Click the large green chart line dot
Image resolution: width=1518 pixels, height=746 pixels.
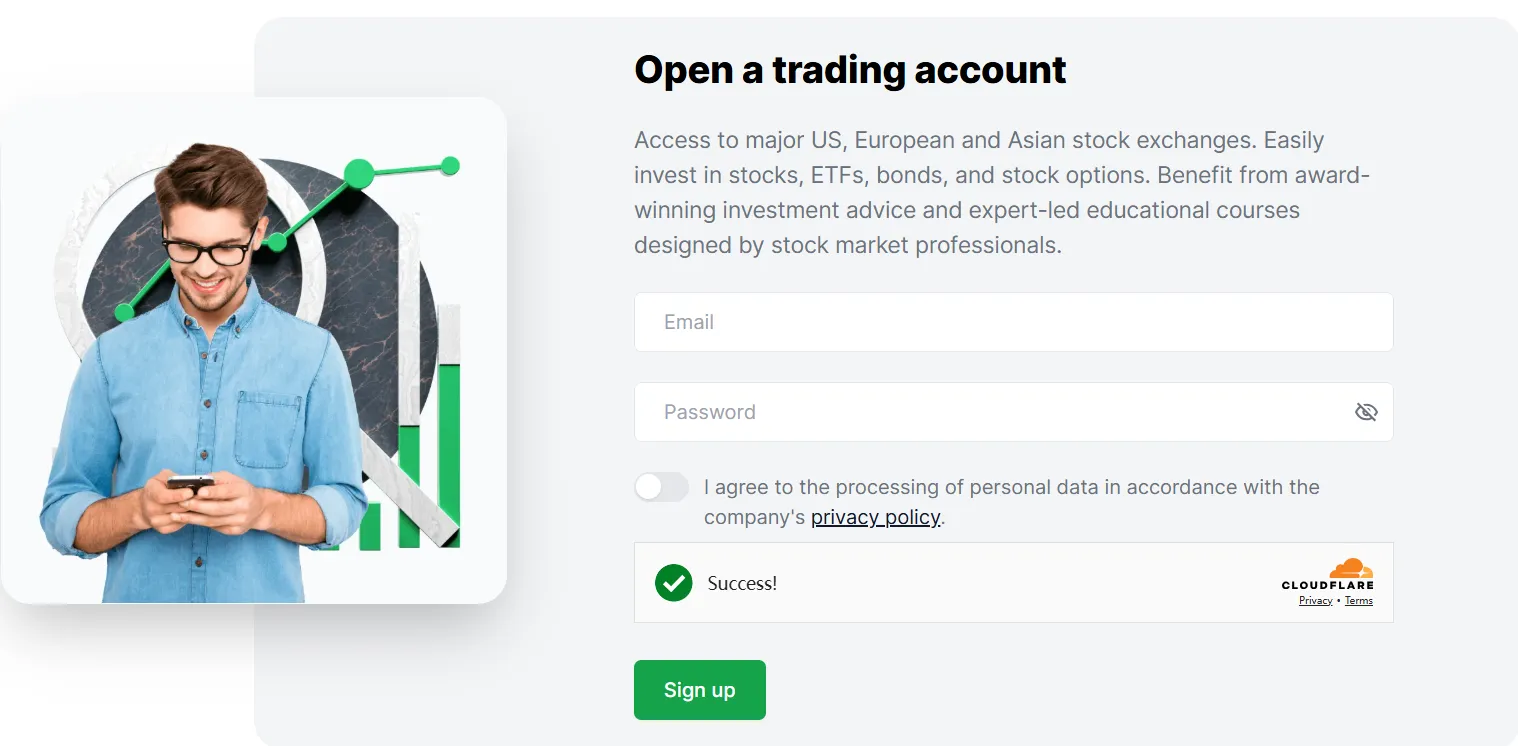click(x=358, y=174)
